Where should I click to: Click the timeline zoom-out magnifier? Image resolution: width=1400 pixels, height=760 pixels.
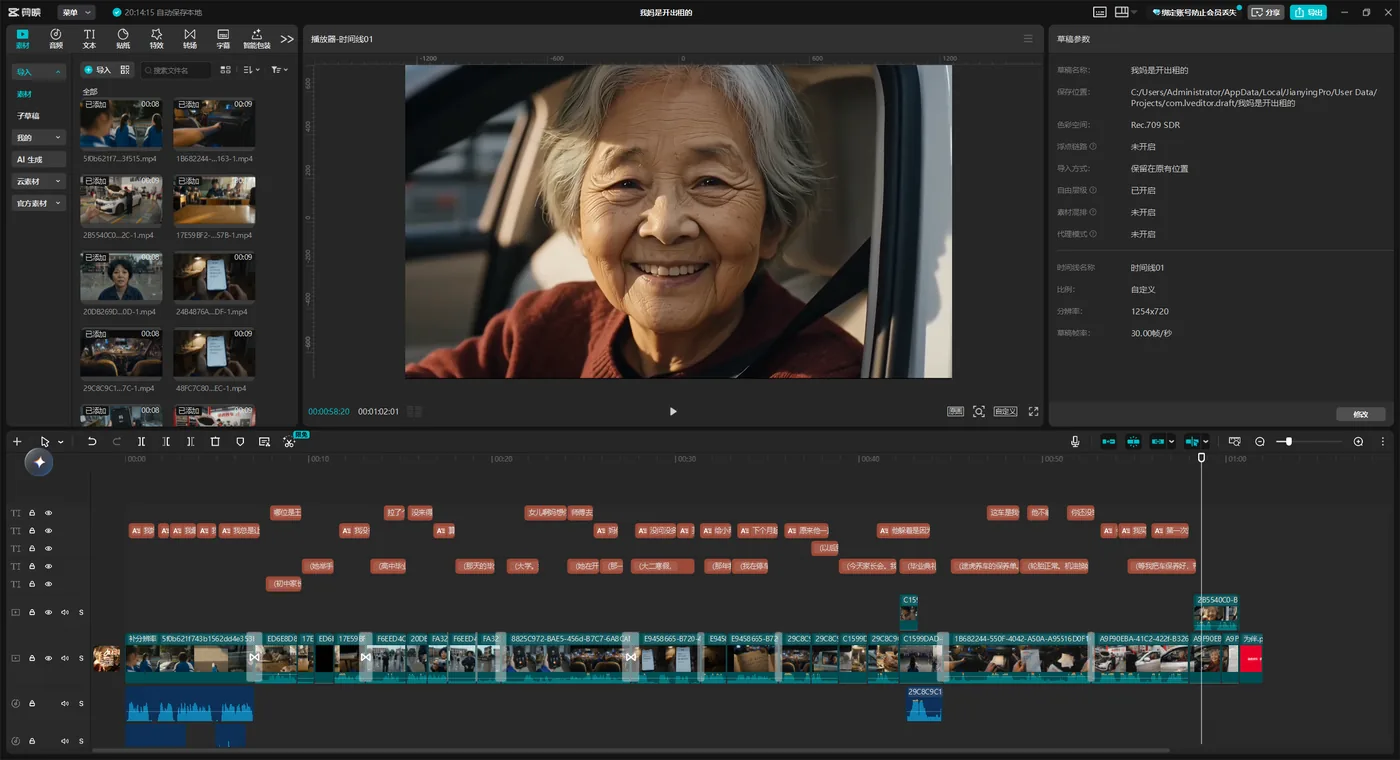pyautogui.click(x=1260, y=441)
